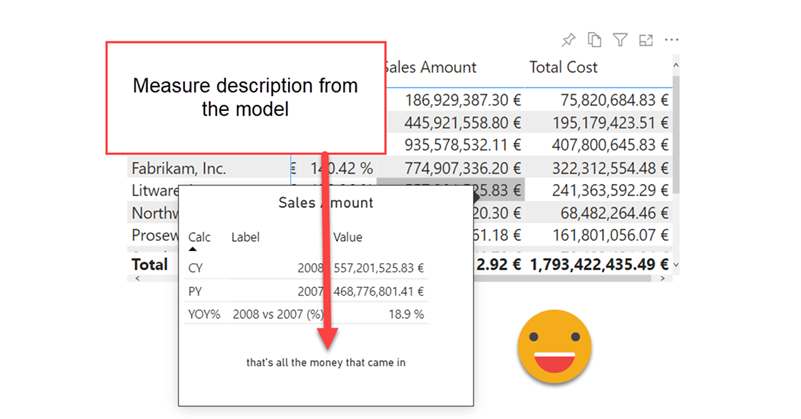
Task: Open the filter funnel icon on visual
Action: (620, 40)
